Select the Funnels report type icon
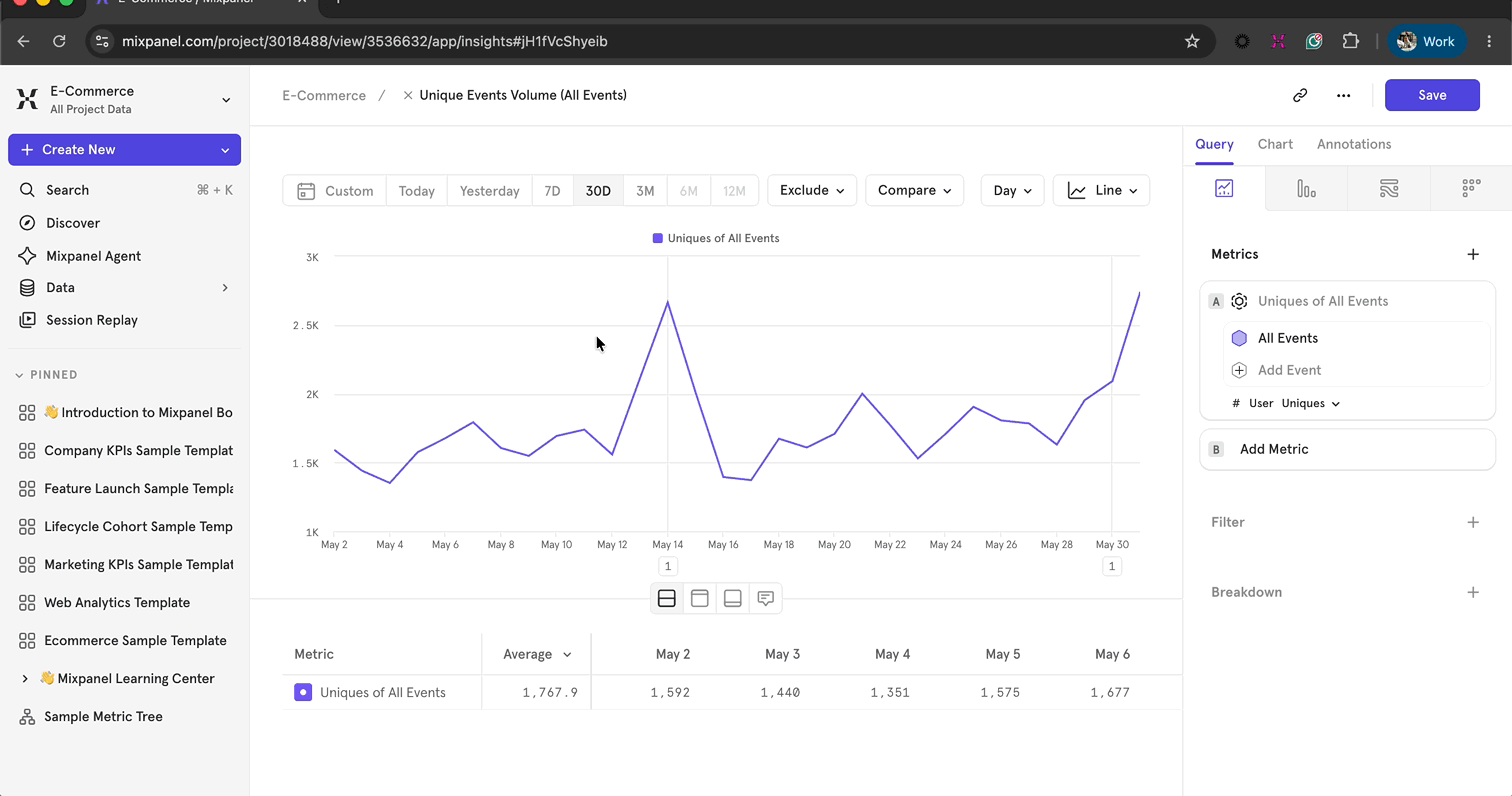This screenshot has width=1512, height=796. click(x=1306, y=188)
